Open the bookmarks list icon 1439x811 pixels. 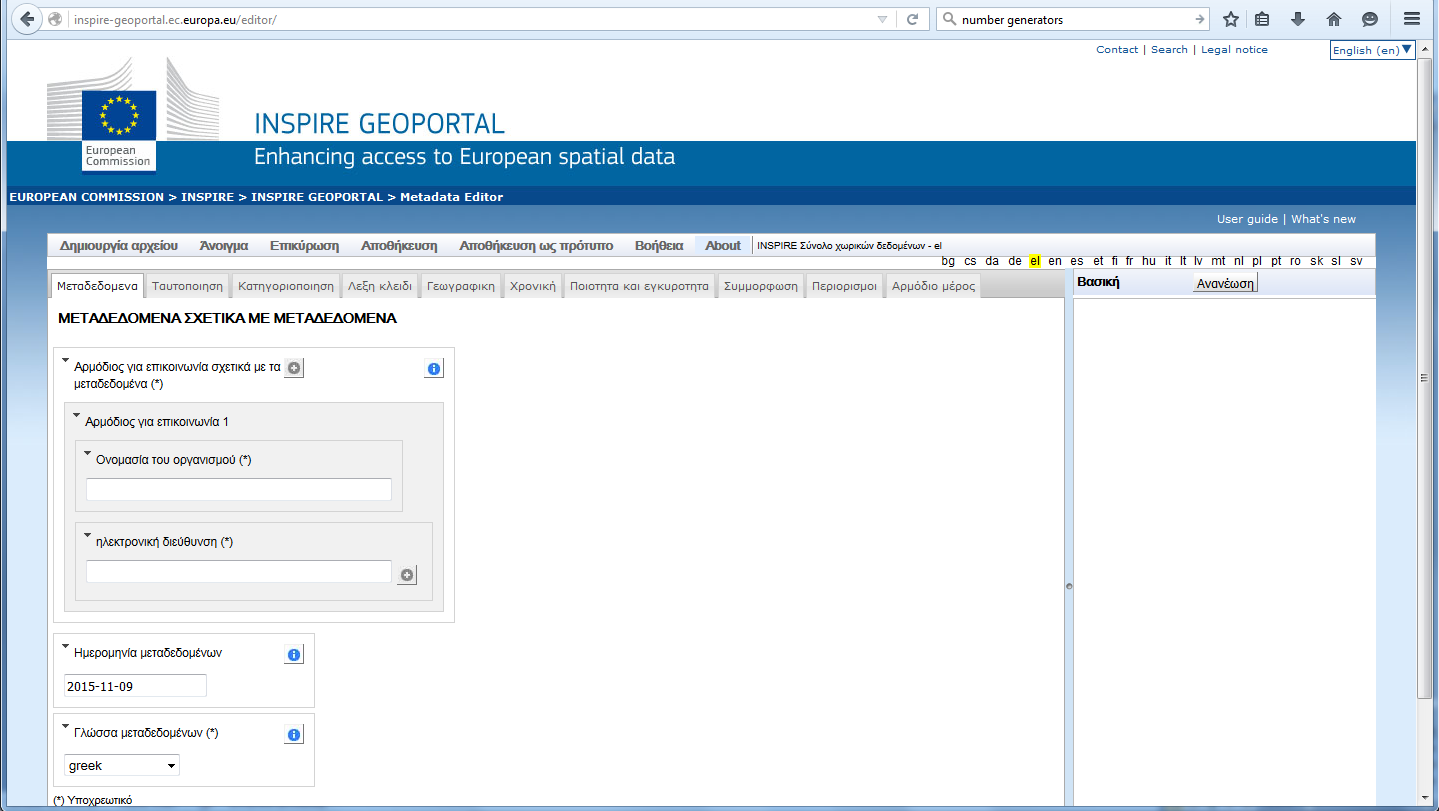coord(1262,19)
